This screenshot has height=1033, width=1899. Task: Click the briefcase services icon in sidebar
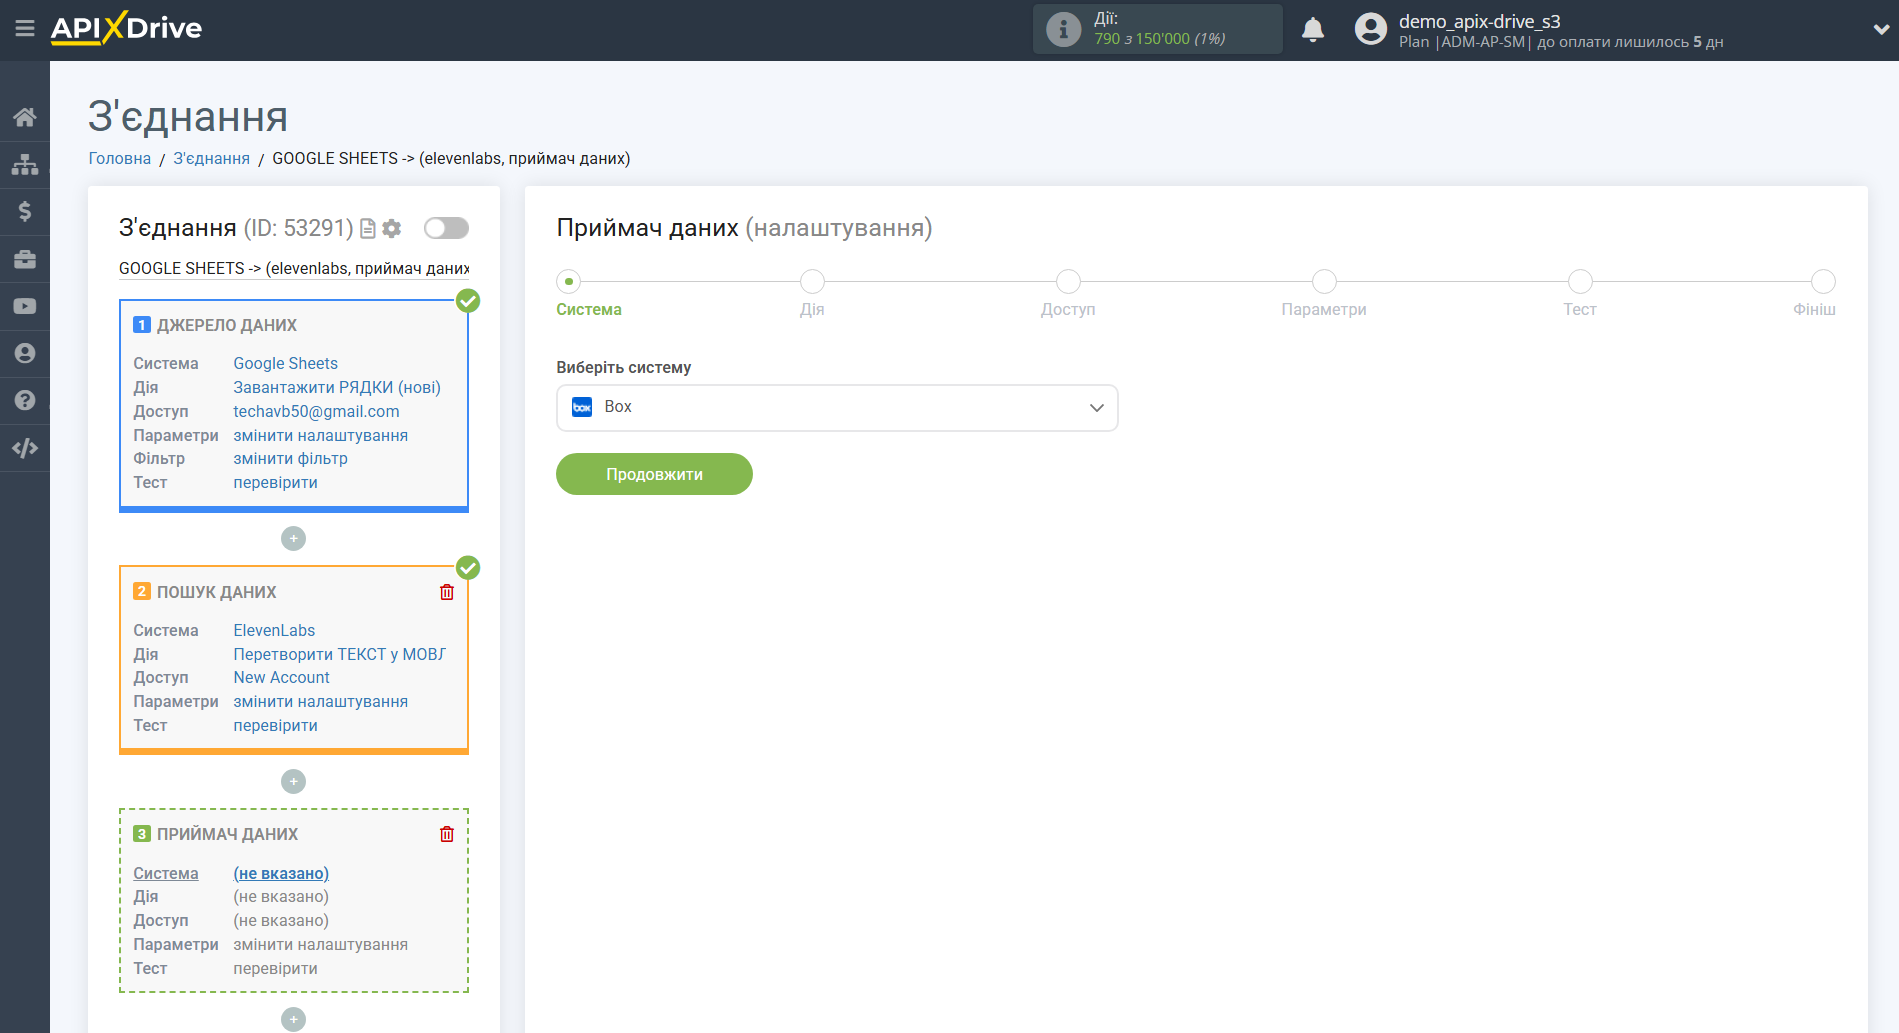(x=25, y=258)
